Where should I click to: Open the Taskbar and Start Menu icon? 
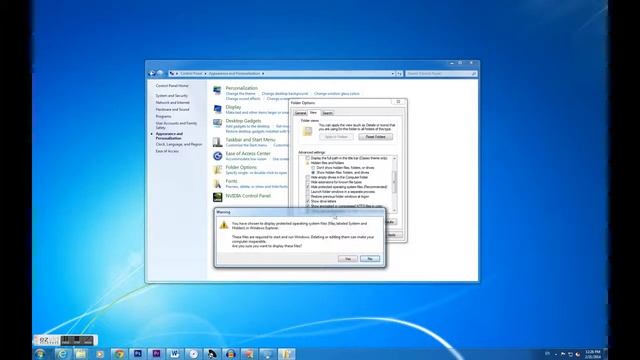click(x=217, y=142)
